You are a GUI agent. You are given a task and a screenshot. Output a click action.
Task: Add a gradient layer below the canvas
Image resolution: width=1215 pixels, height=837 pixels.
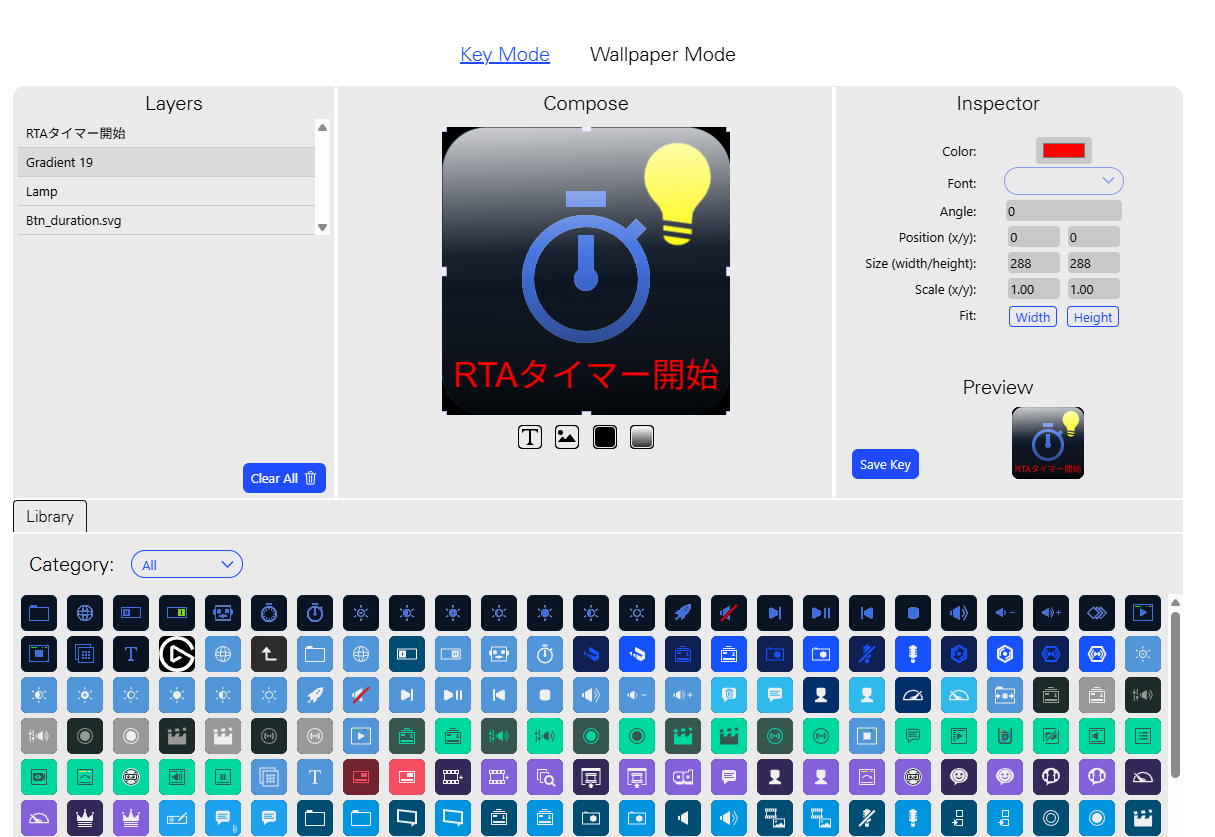tap(642, 437)
